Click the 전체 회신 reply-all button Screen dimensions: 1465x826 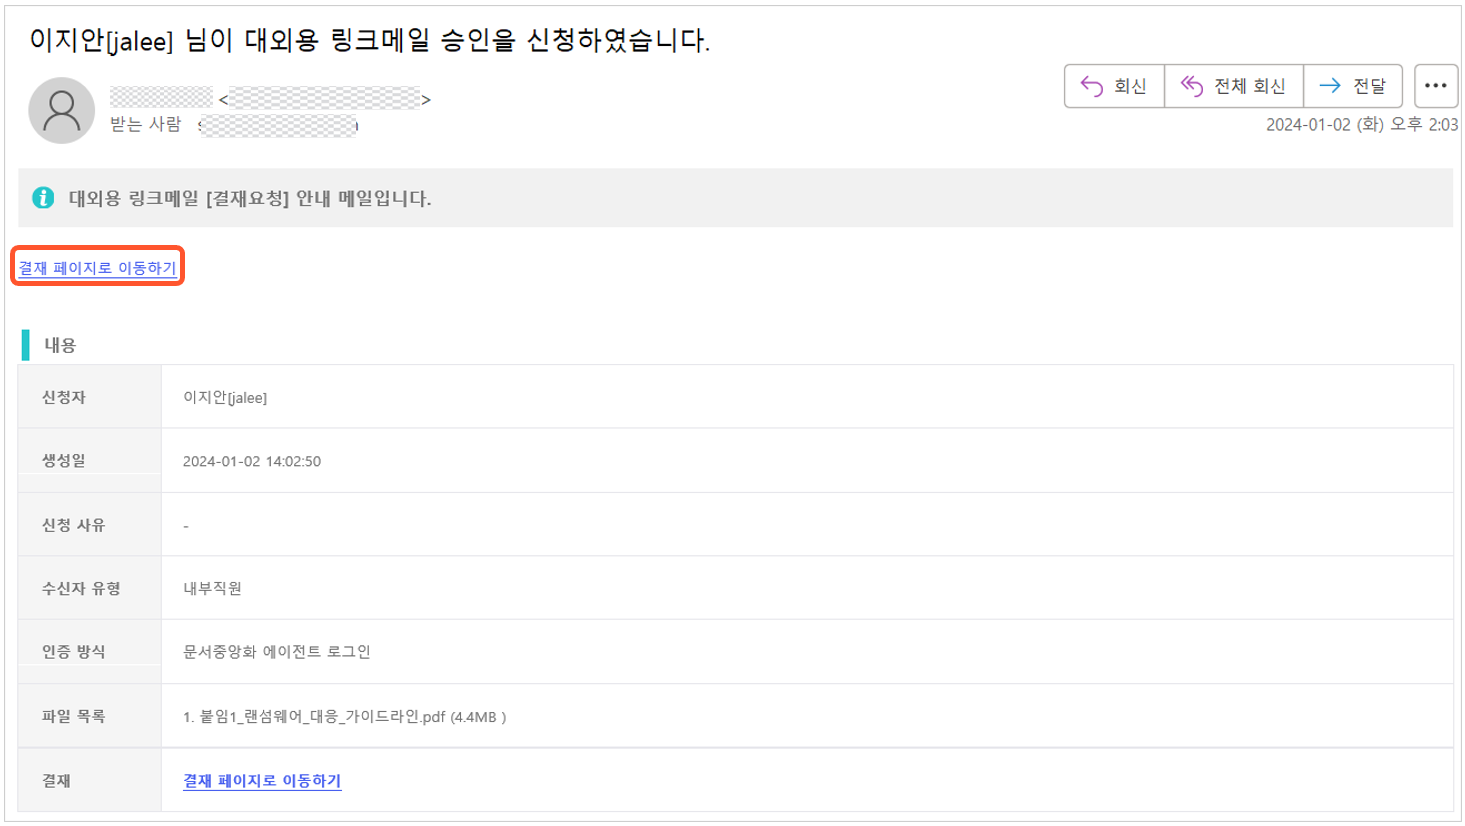(1233, 86)
